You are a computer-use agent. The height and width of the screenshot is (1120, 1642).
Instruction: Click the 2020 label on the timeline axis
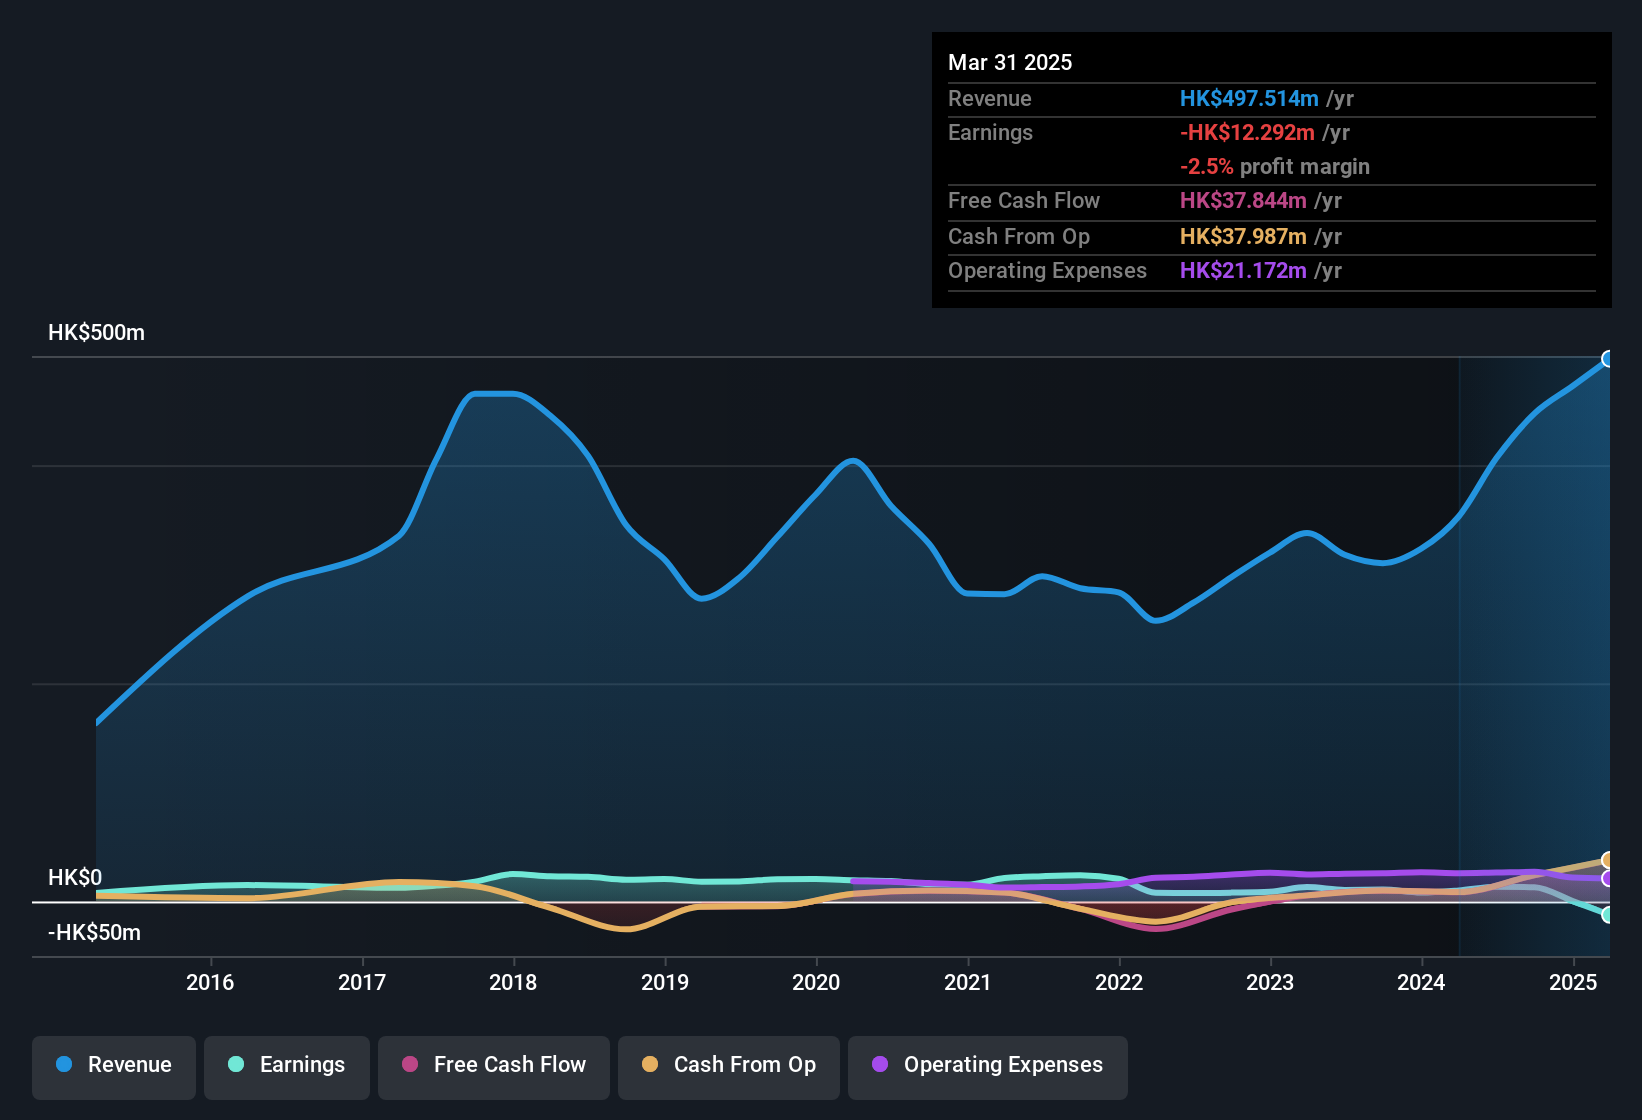pyautogui.click(x=816, y=983)
